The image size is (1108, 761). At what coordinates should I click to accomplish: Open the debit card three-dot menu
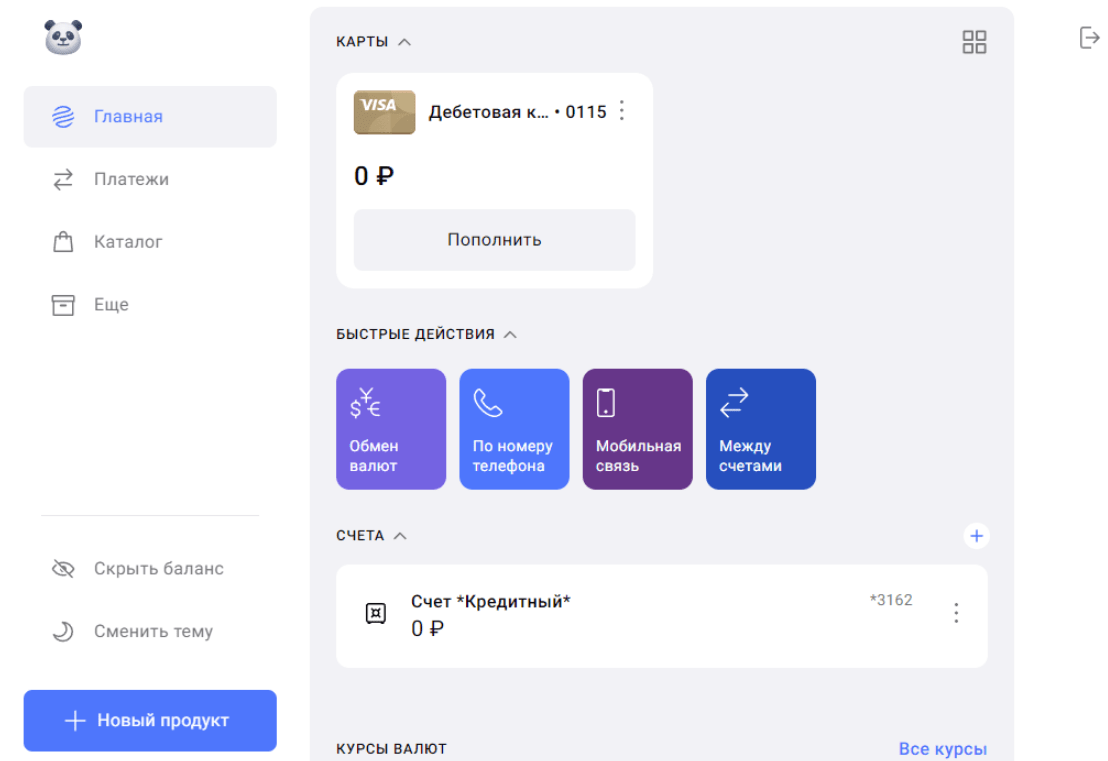pyautogui.click(x=622, y=111)
